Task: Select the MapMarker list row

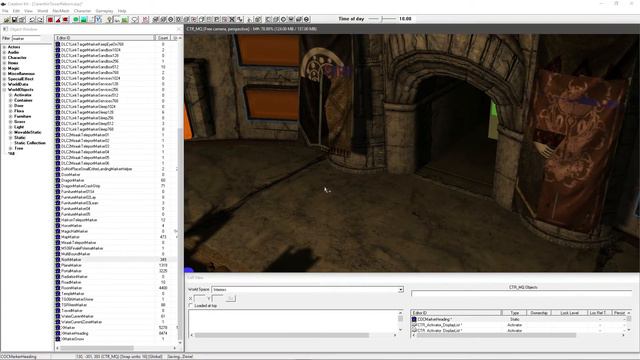Action: [x=116, y=237]
